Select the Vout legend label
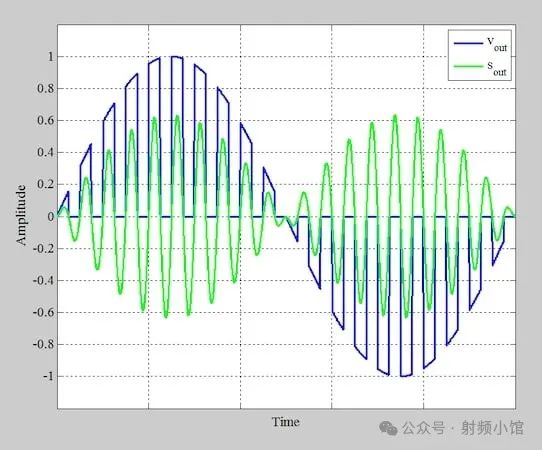 point(497,45)
